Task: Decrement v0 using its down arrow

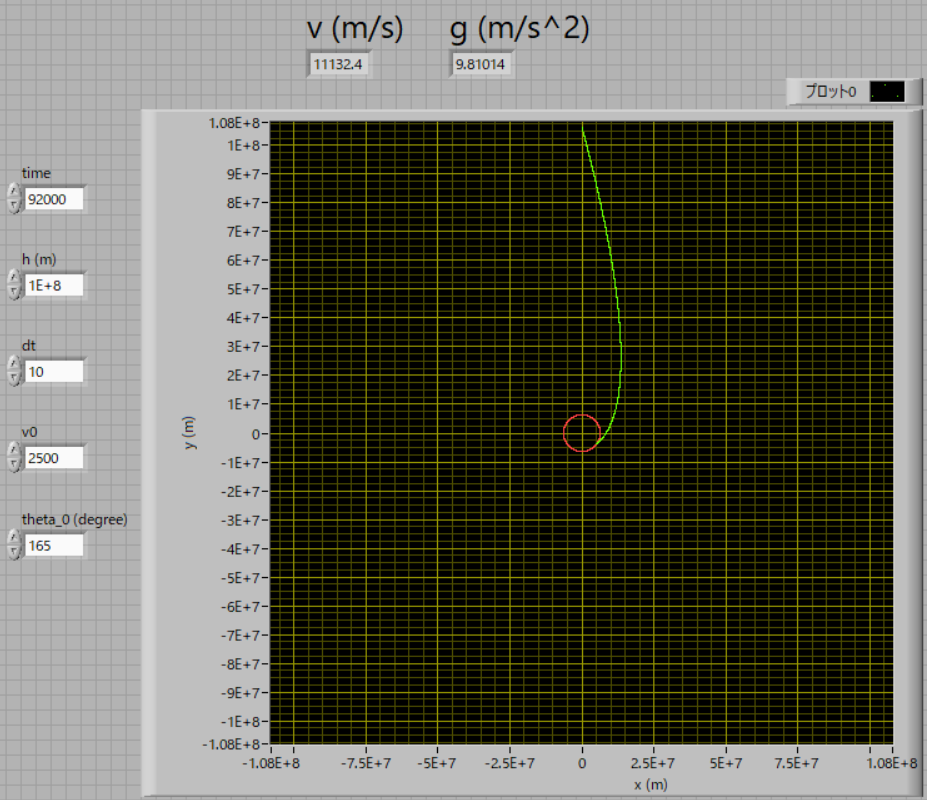Action: (13, 465)
